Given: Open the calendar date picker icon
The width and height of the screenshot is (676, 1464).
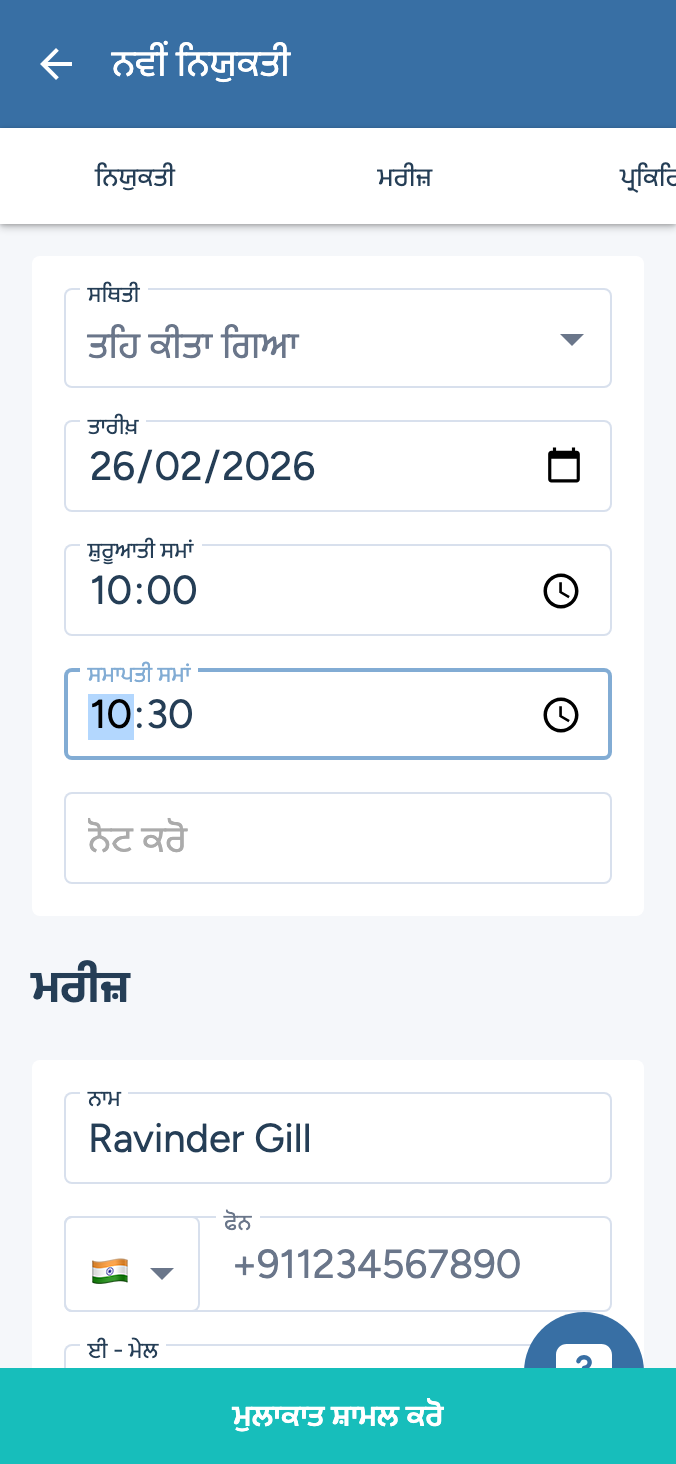Looking at the screenshot, I should 564,466.
